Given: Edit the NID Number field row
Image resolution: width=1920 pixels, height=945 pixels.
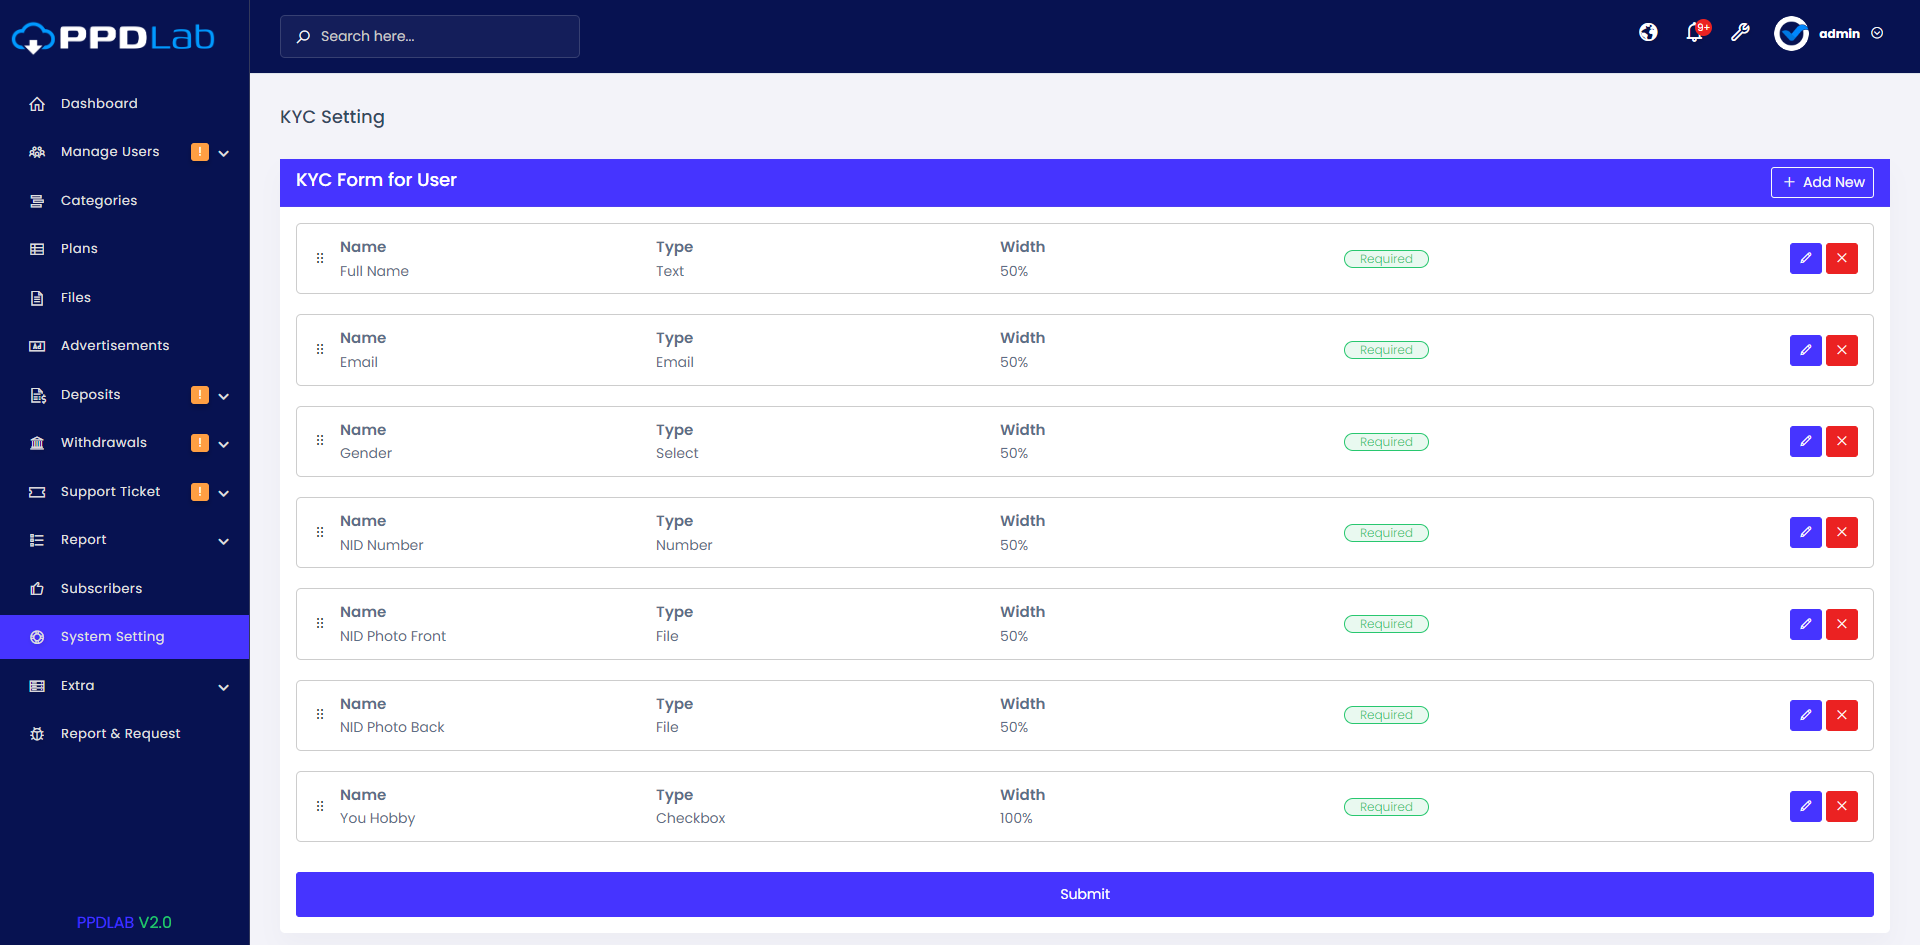Looking at the screenshot, I should tap(1805, 532).
